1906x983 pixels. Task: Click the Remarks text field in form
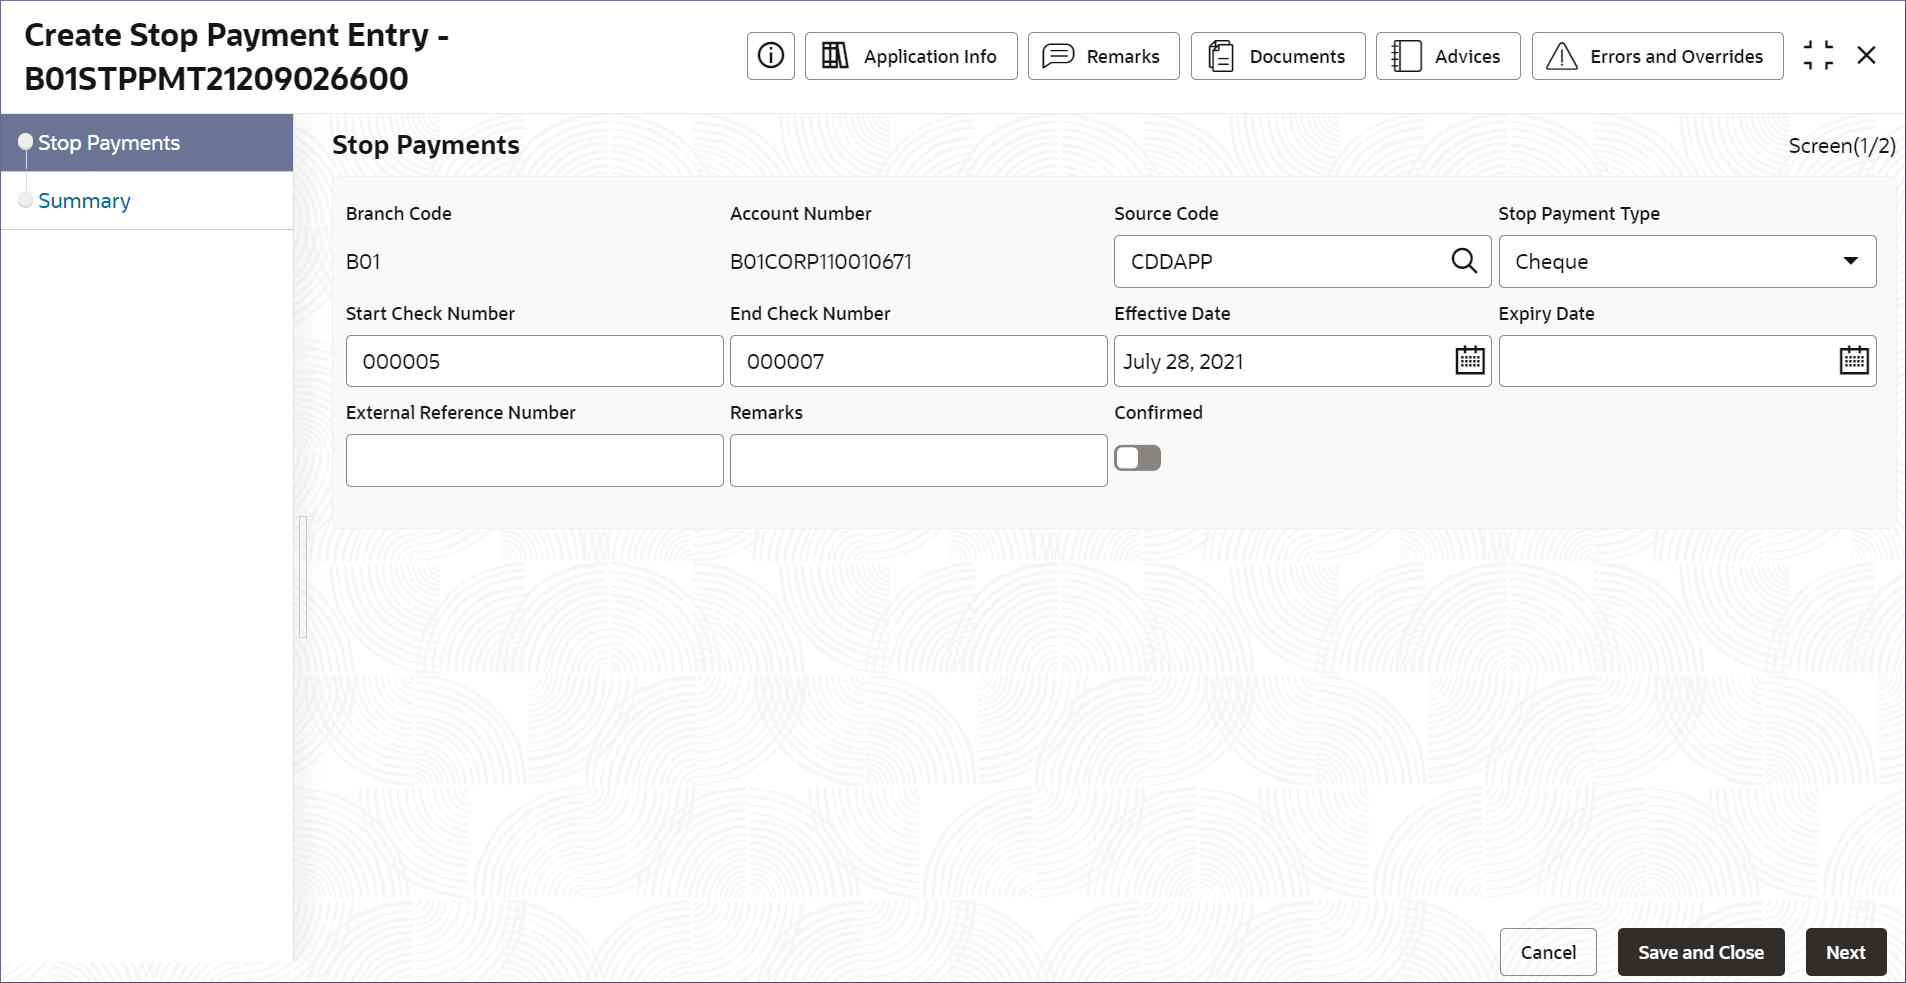919,460
